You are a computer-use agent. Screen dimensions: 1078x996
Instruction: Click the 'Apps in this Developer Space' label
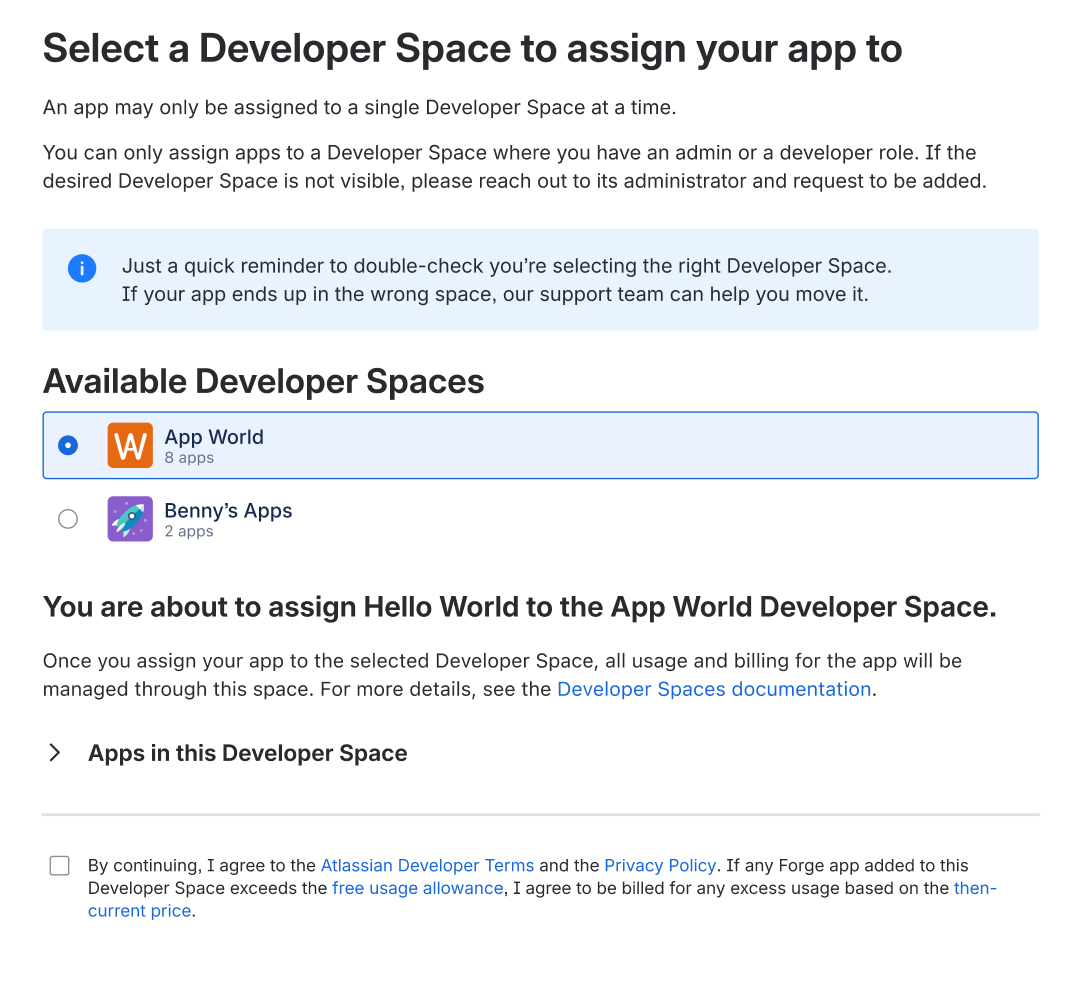tap(247, 753)
